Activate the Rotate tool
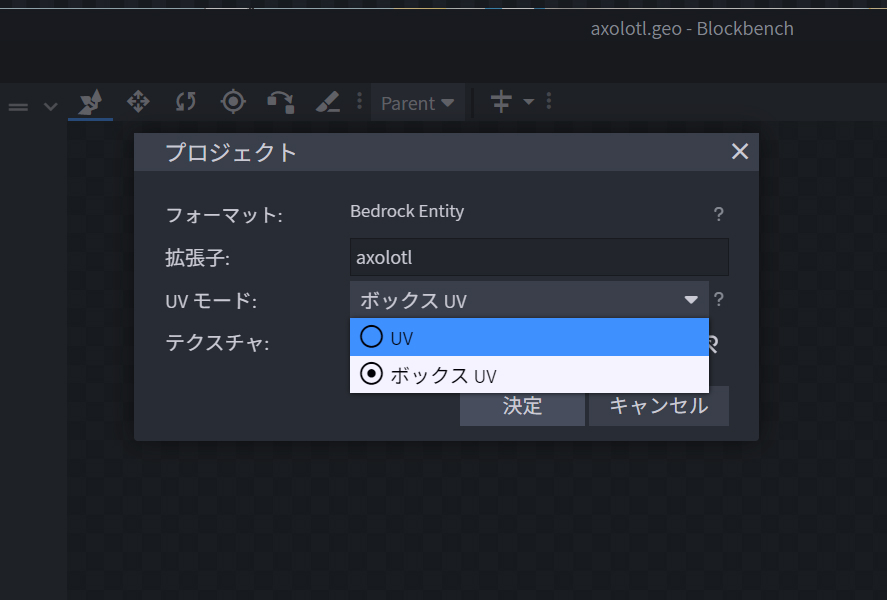Viewport: 887px width, 600px height. click(186, 102)
